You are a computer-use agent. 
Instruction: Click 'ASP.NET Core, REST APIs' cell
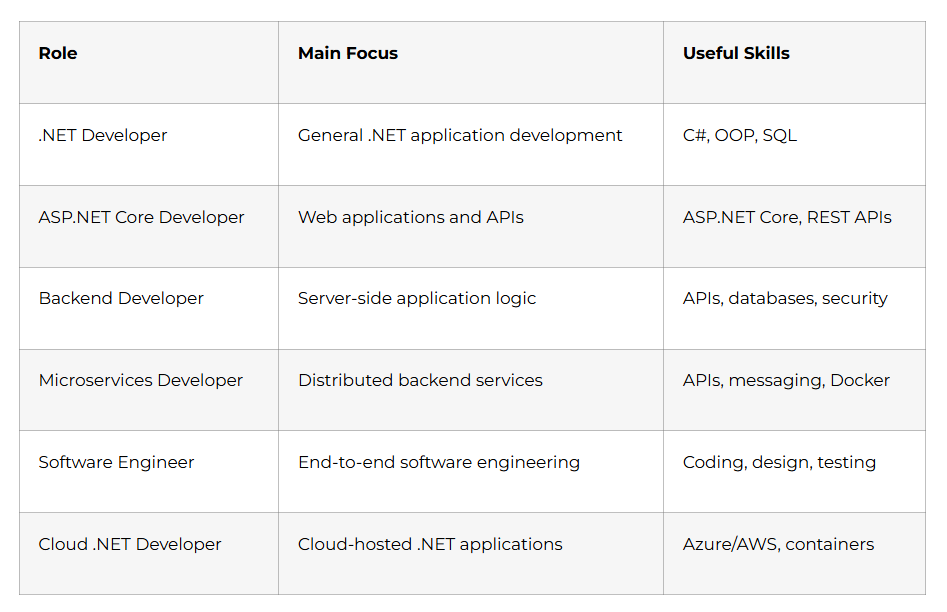(x=794, y=227)
